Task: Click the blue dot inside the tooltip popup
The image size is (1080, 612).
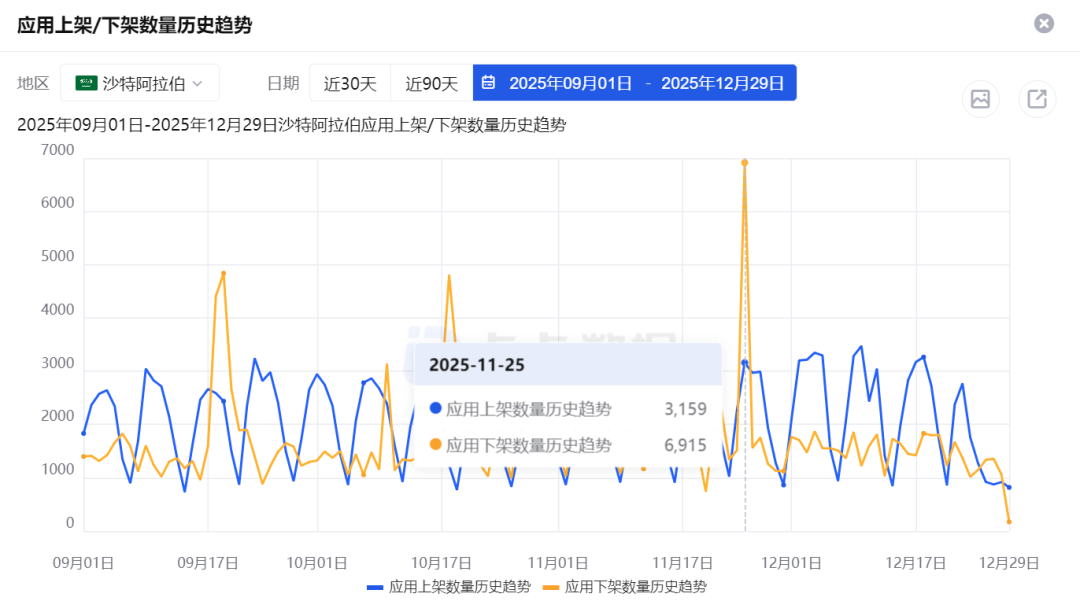Action: pos(436,409)
